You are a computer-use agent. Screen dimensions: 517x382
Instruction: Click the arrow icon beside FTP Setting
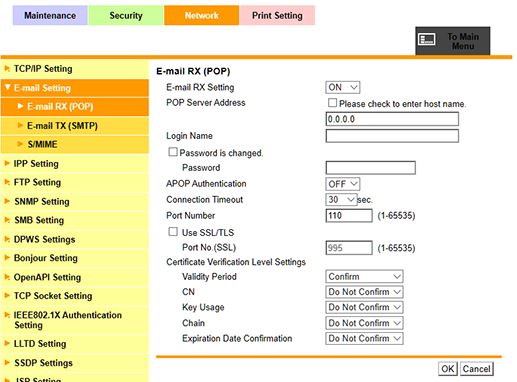tap(7, 182)
